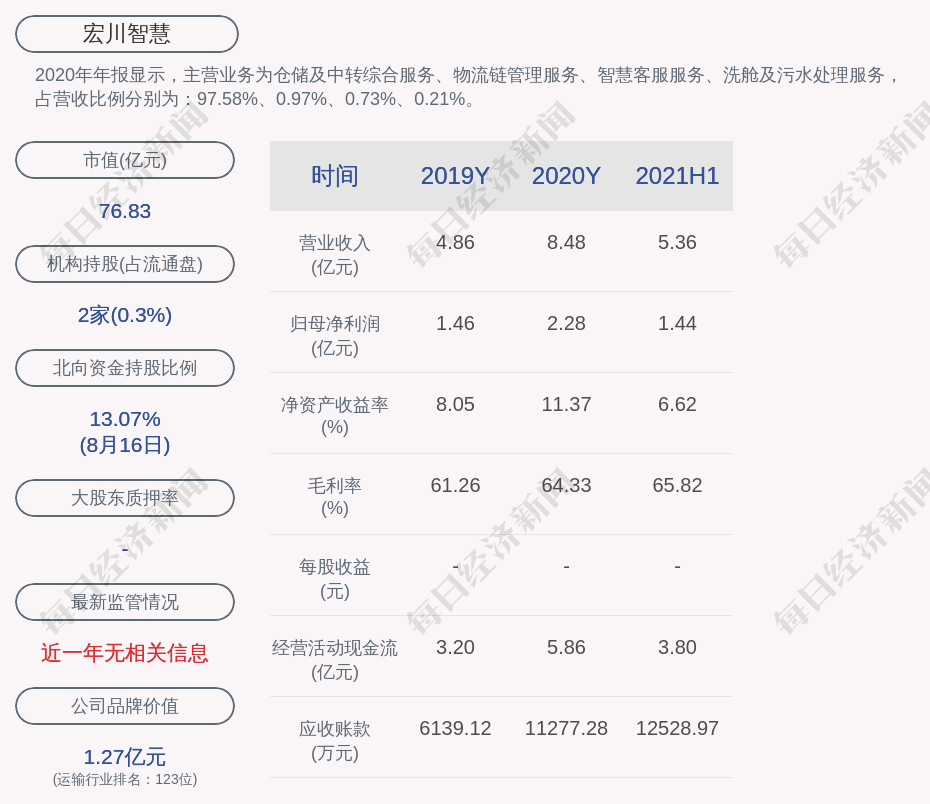Click the 净资产收益率(%) row label
This screenshot has width=930, height=804.
click(x=335, y=416)
